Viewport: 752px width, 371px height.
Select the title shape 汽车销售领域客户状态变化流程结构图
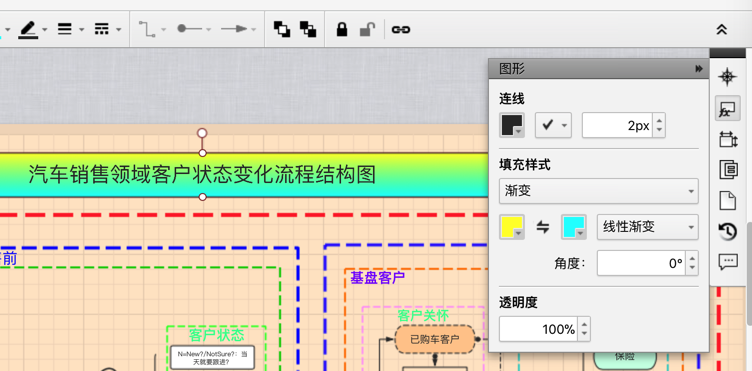[202, 174]
